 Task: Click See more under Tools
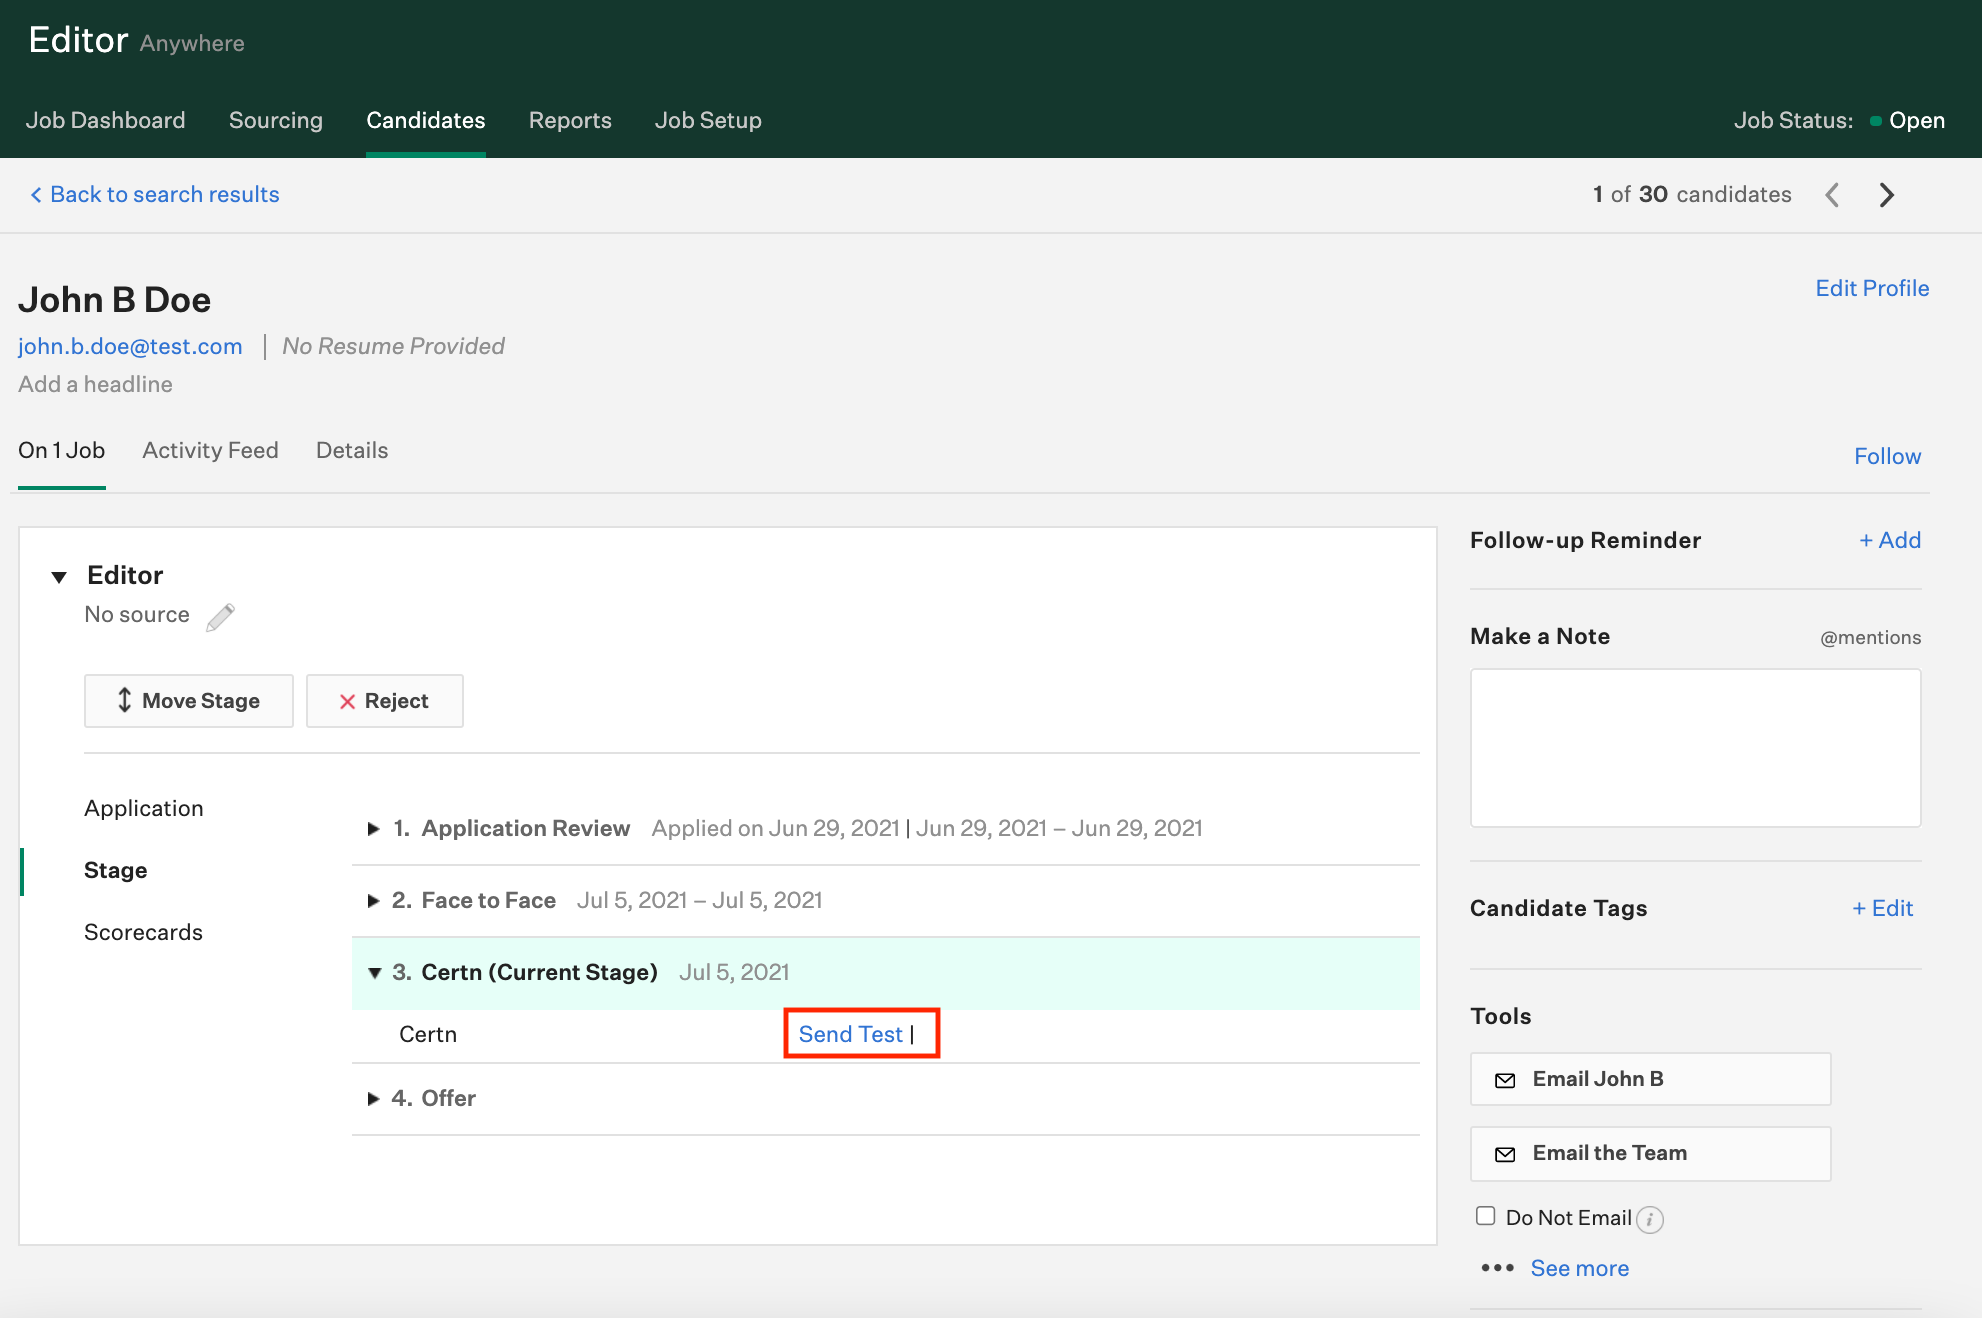coord(1580,1268)
